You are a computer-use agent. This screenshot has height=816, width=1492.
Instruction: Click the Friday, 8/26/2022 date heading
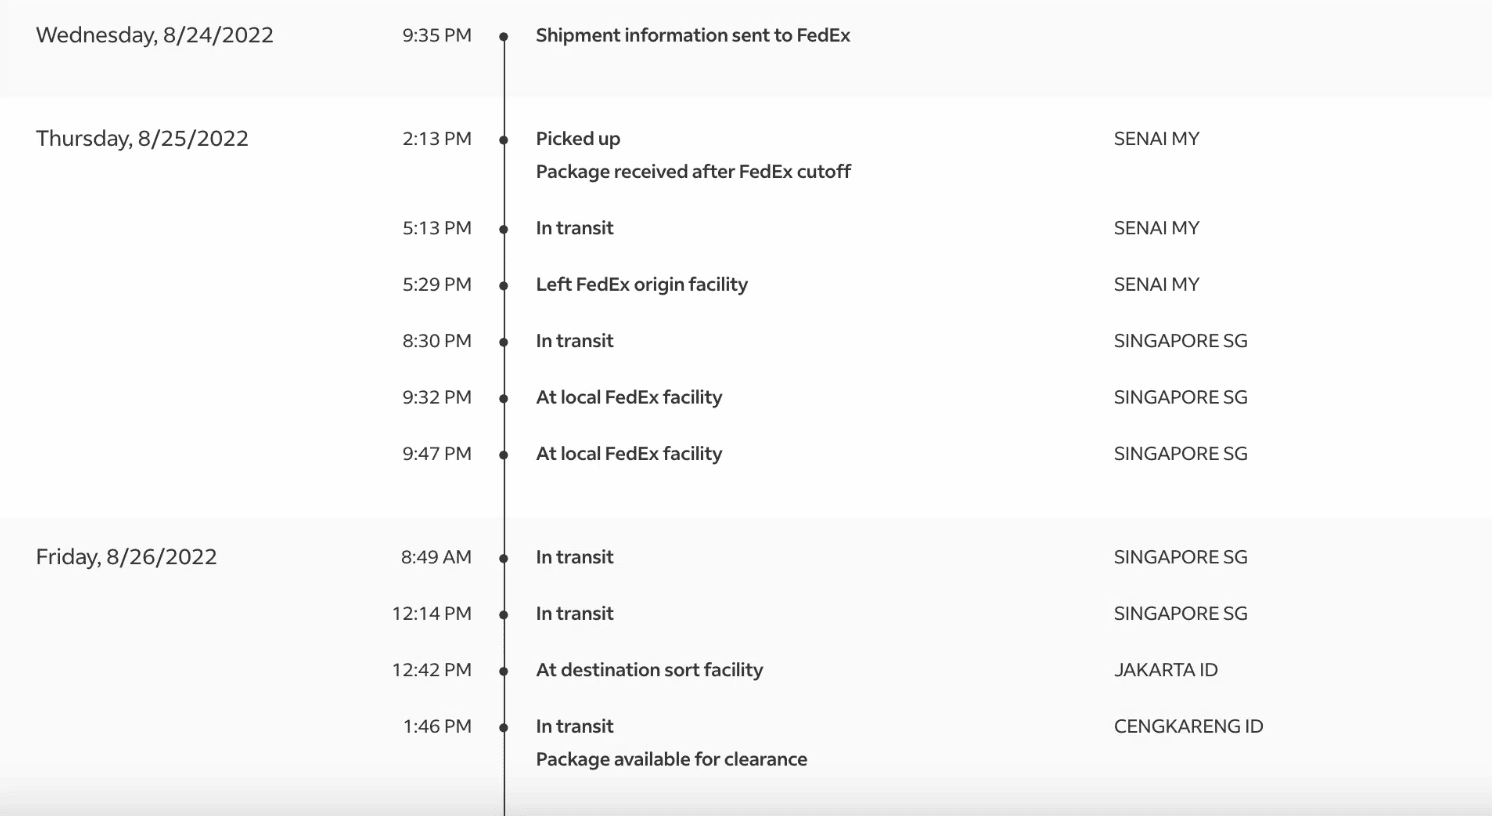(x=126, y=557)
